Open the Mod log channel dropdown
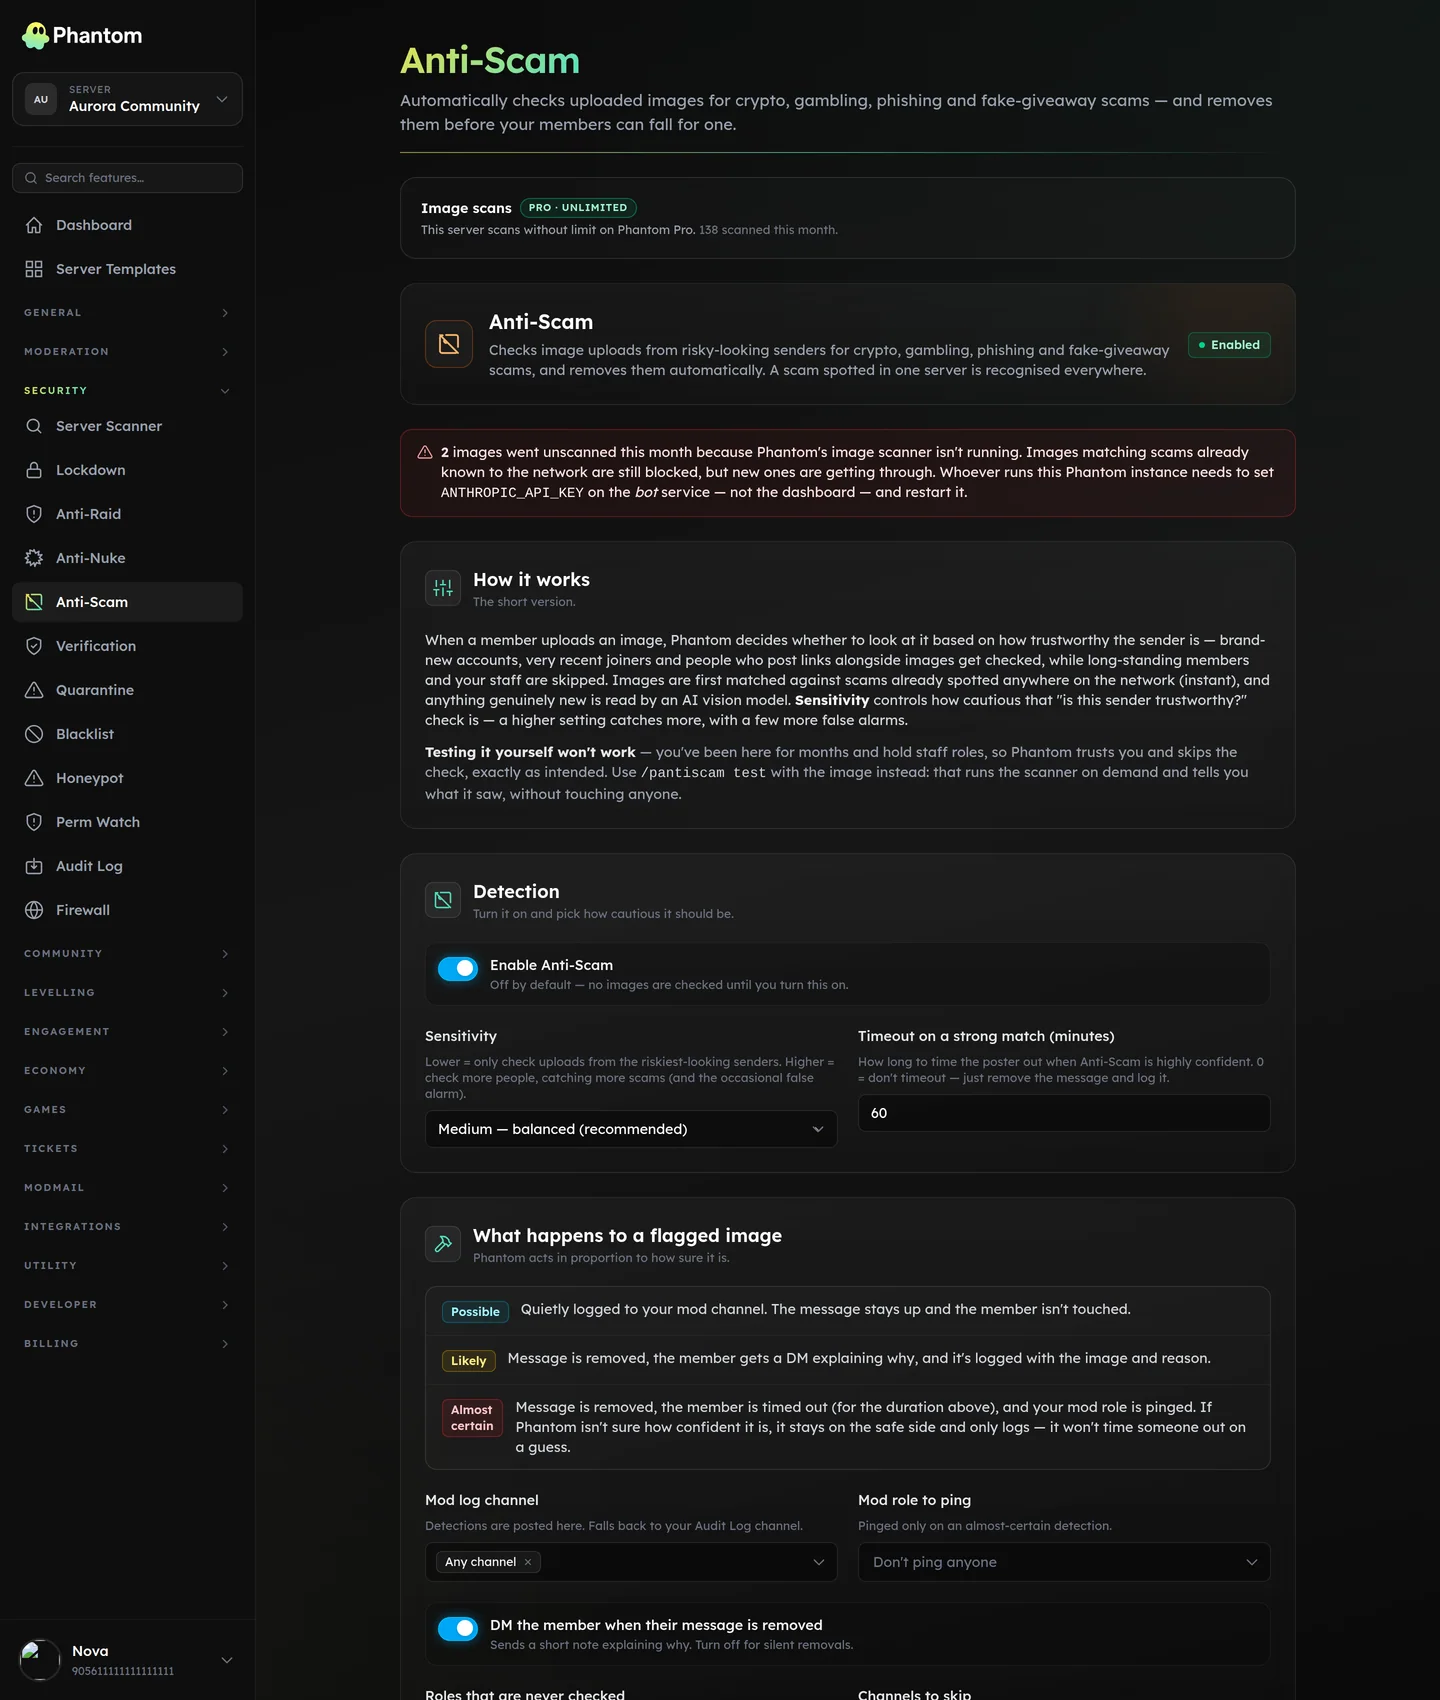This screenshot has width=1440, height=1700. click(631, 1562)
